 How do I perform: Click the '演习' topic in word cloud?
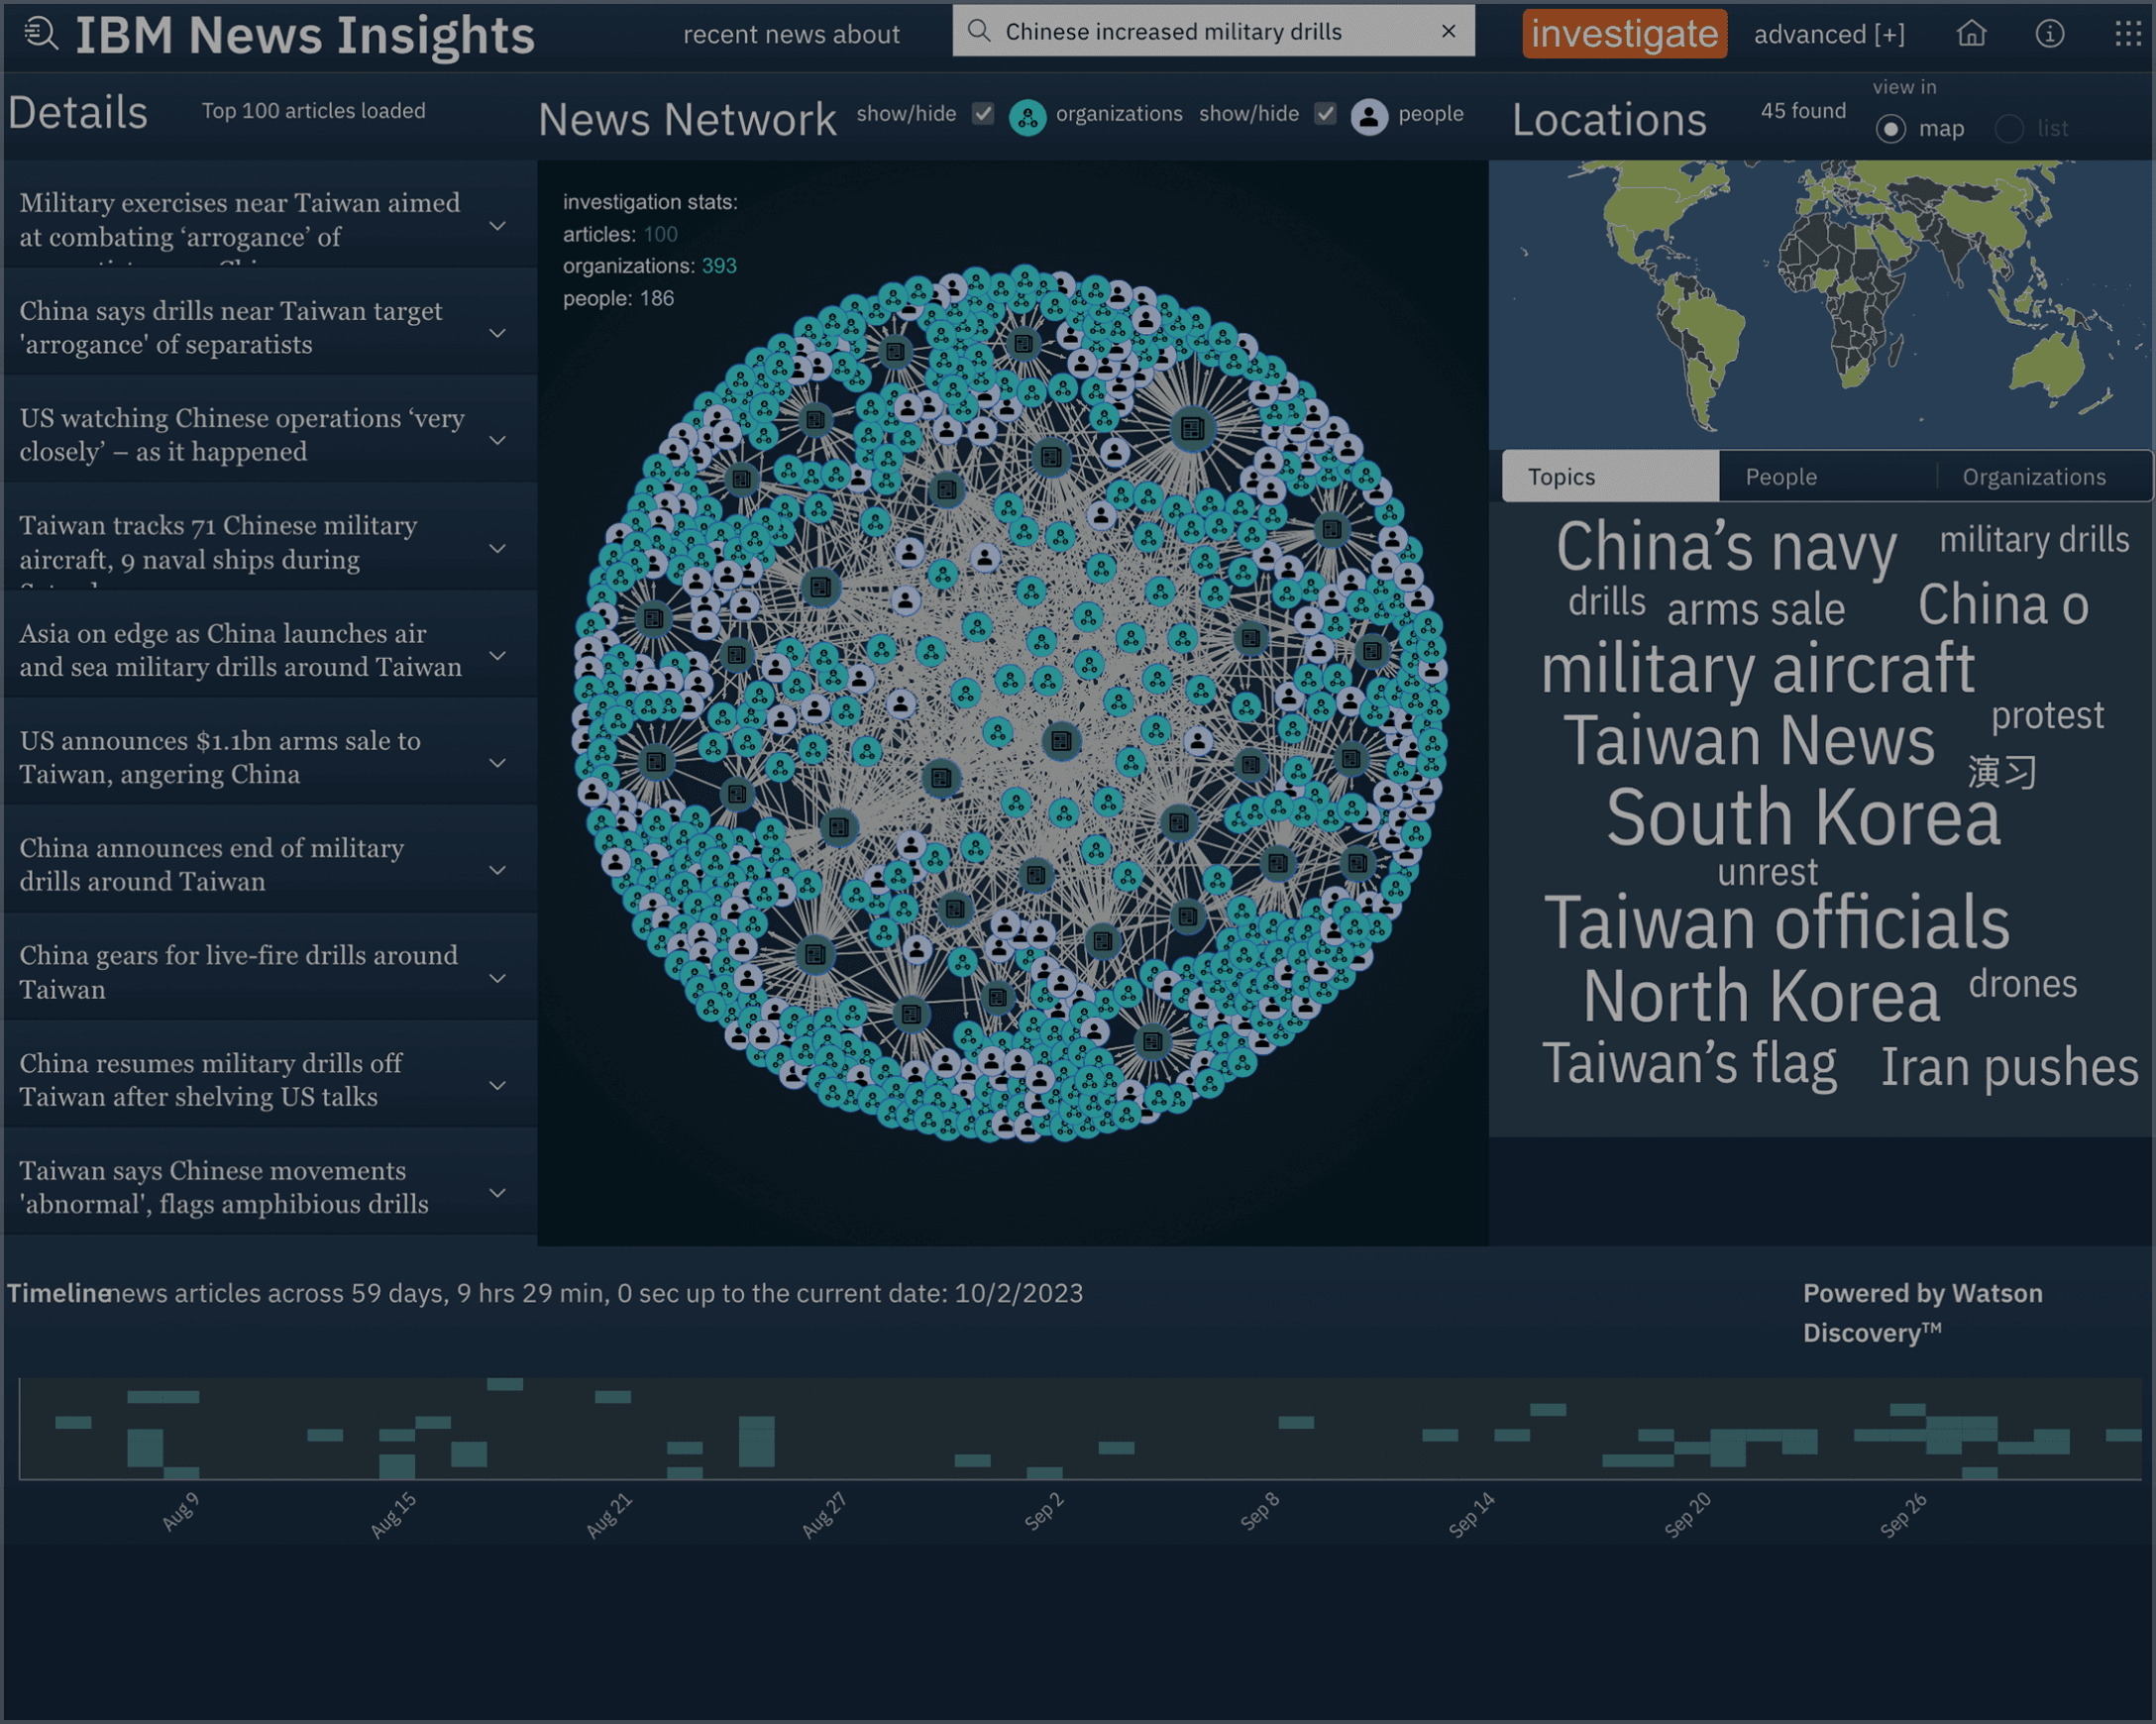coord(2002,772)
